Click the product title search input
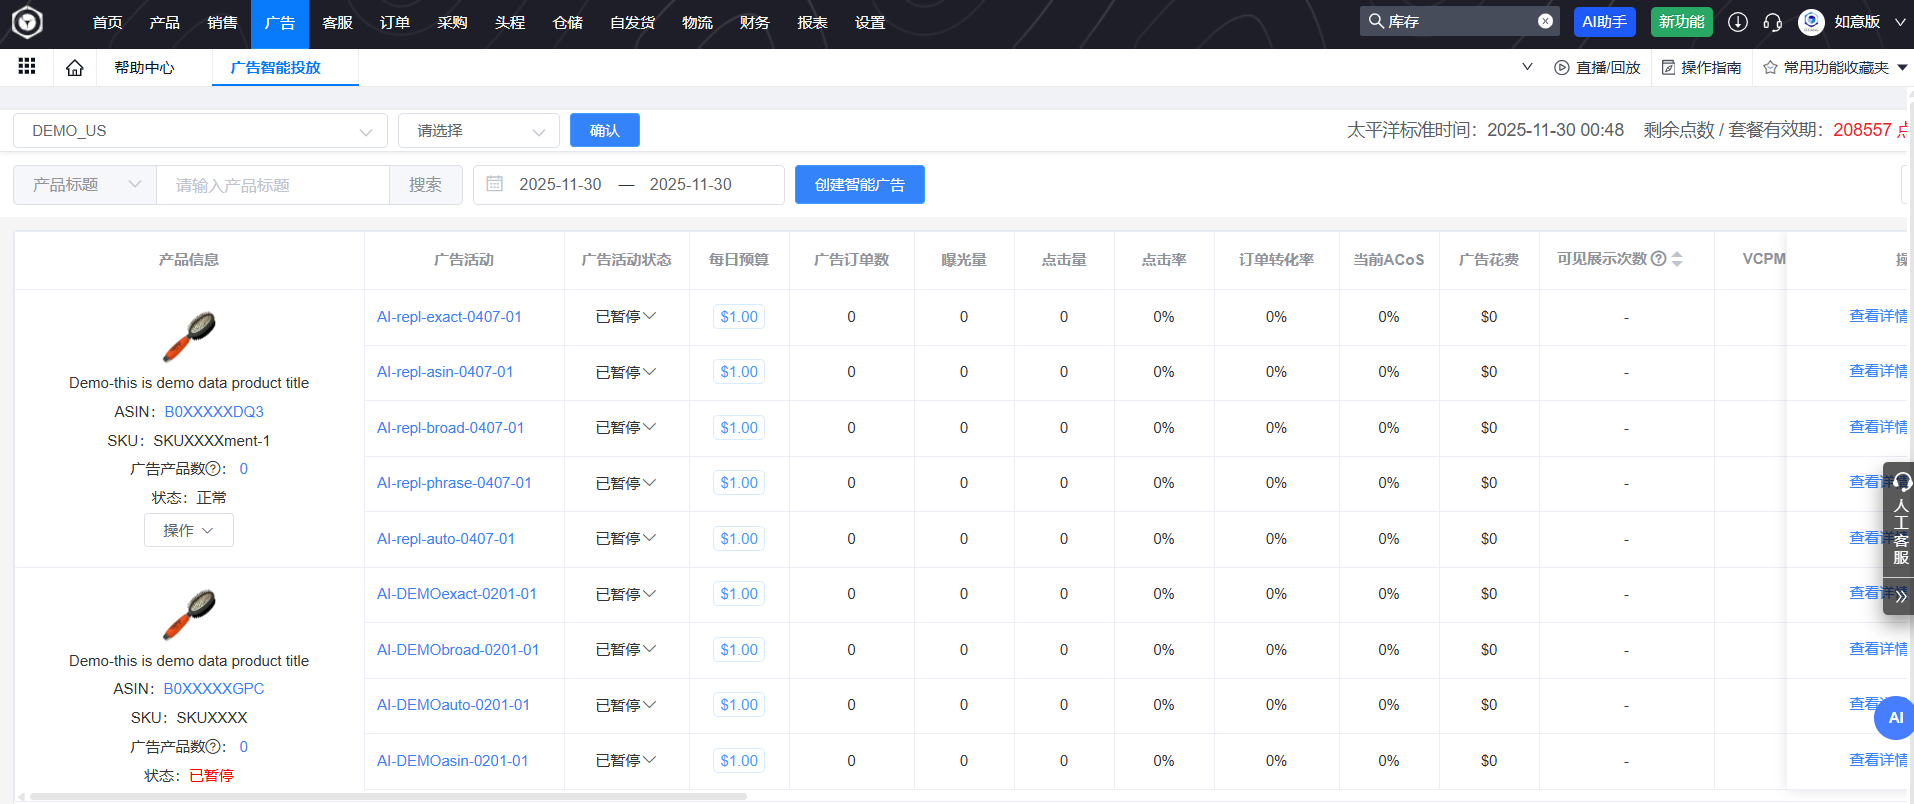 click(272, 185)
